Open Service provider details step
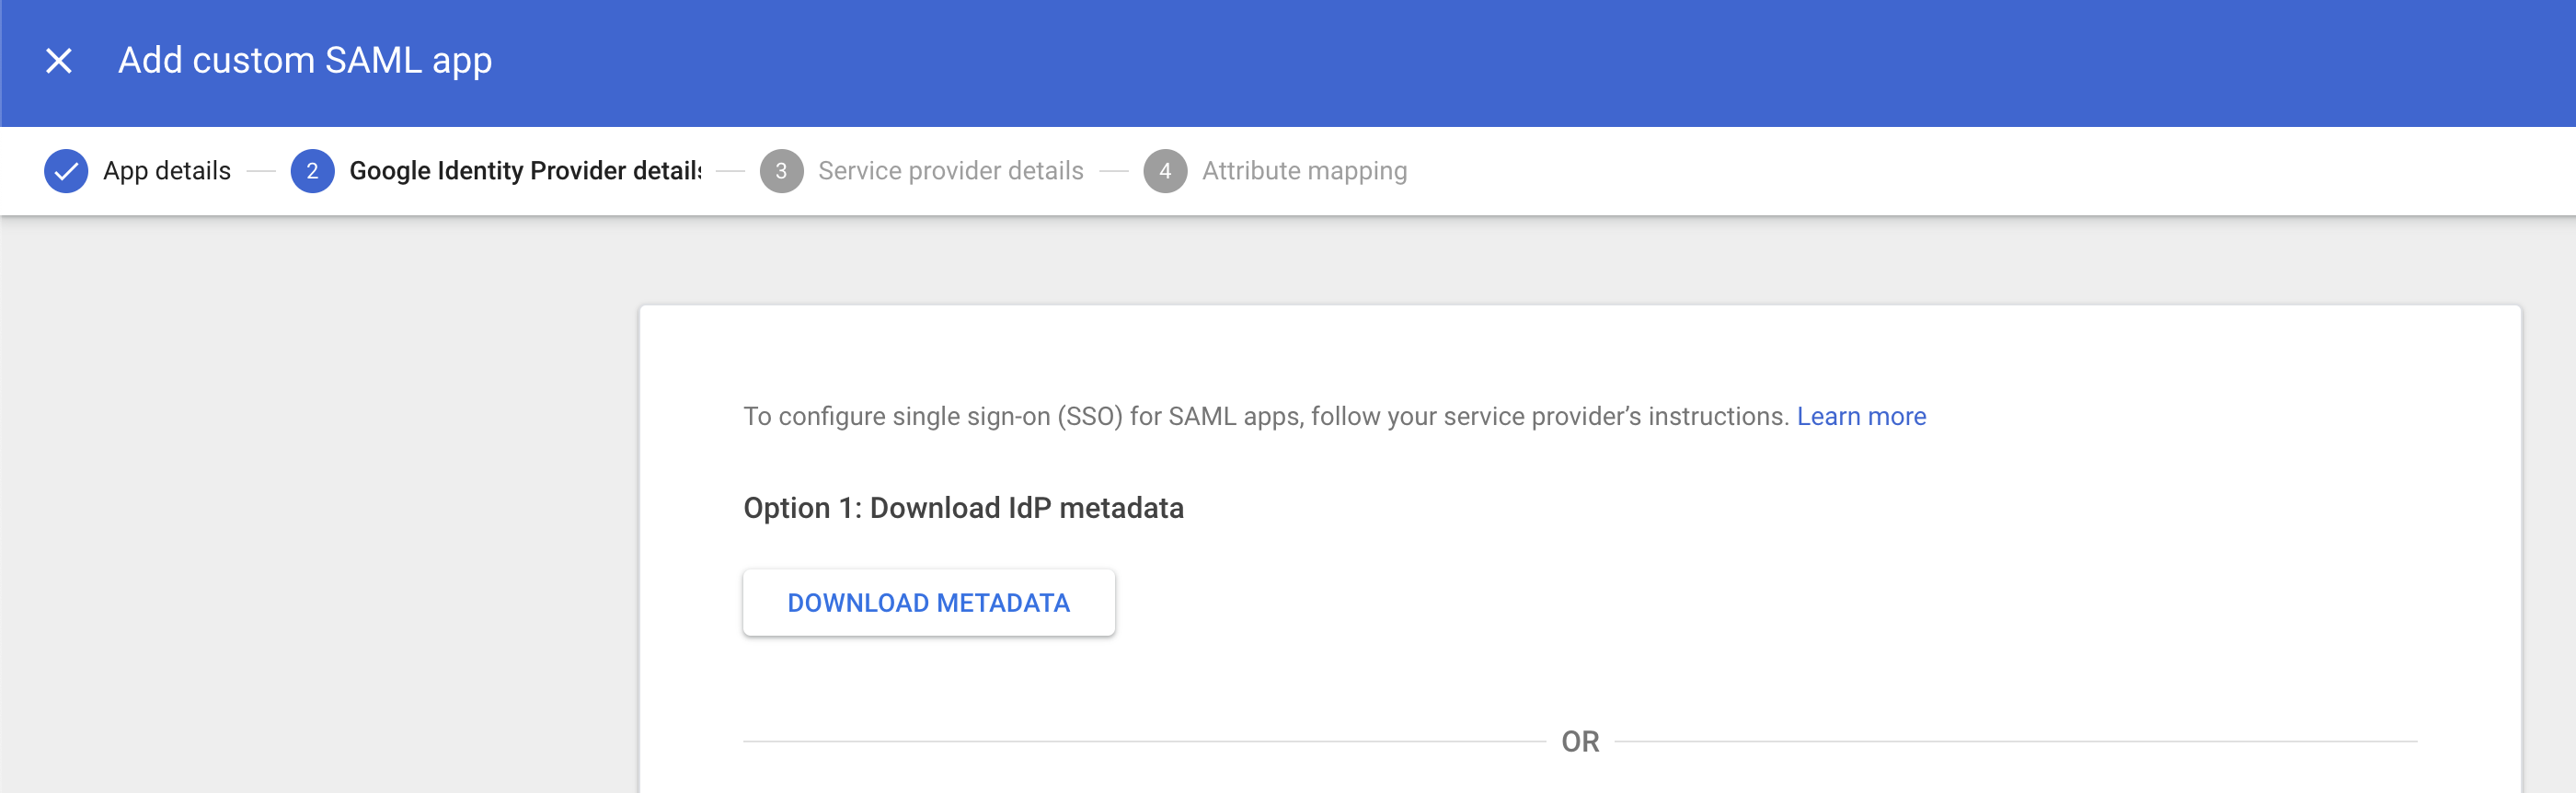This screenshot has height=793, width=2576. coord(950,171)
